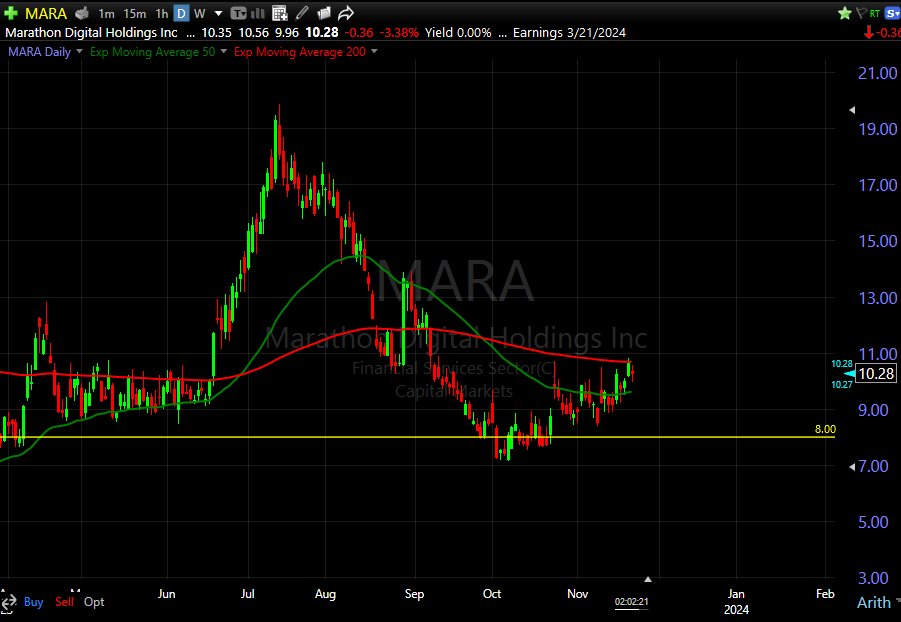Select the pencil drawing tool
Screen dimensions: 901x622
pos(302,13)
